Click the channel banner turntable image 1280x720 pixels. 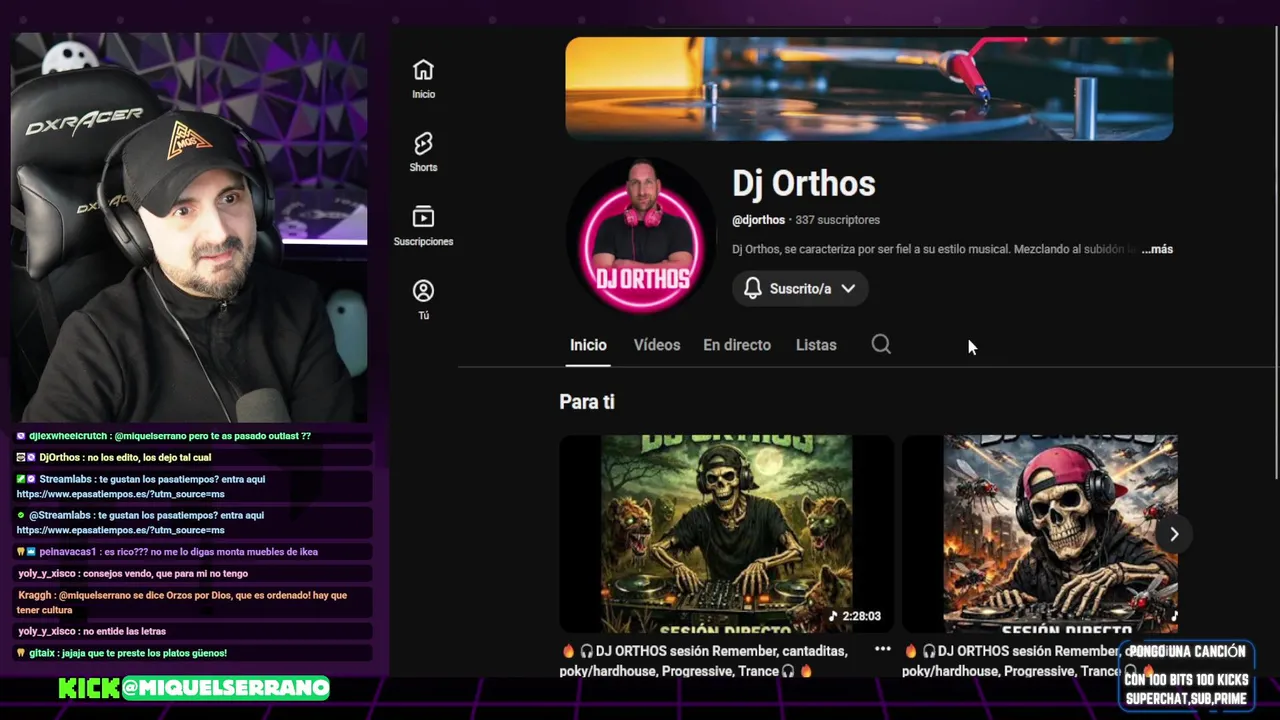point(869,89)
